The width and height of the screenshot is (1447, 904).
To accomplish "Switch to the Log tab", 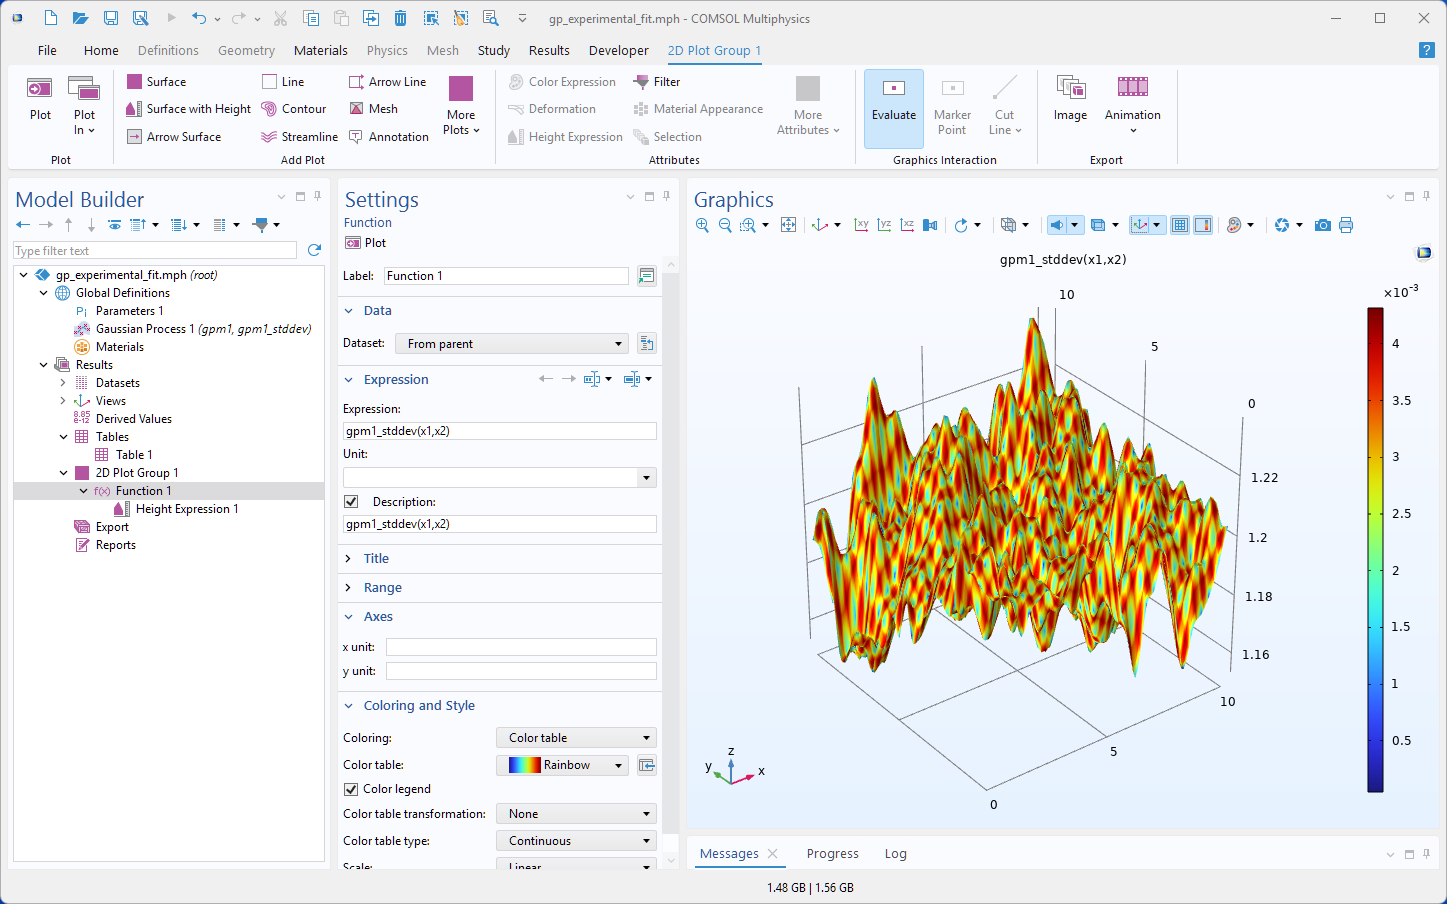I will pyautogui.click(x=895, y=854).
